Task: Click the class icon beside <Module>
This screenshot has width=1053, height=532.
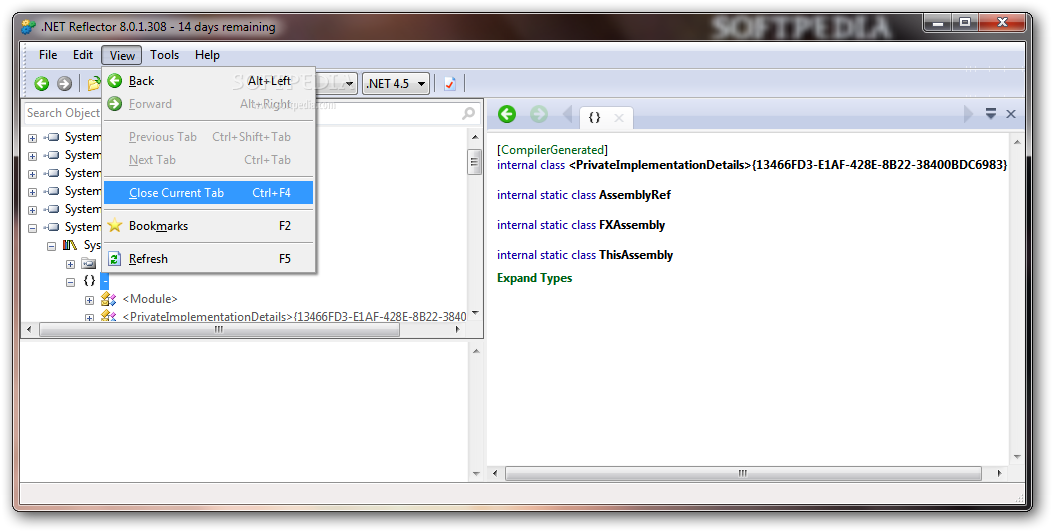Action: tap(108, 299)
